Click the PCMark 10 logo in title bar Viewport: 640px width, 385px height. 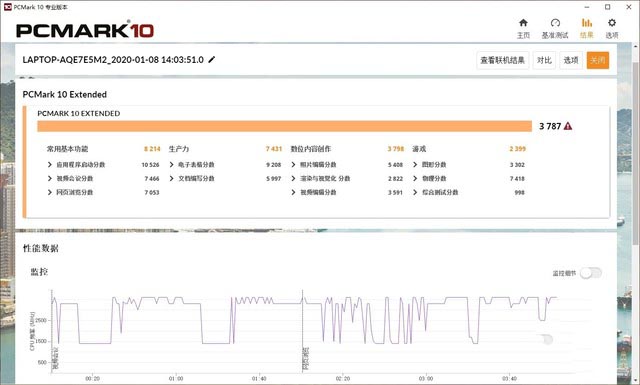[7, 7]
